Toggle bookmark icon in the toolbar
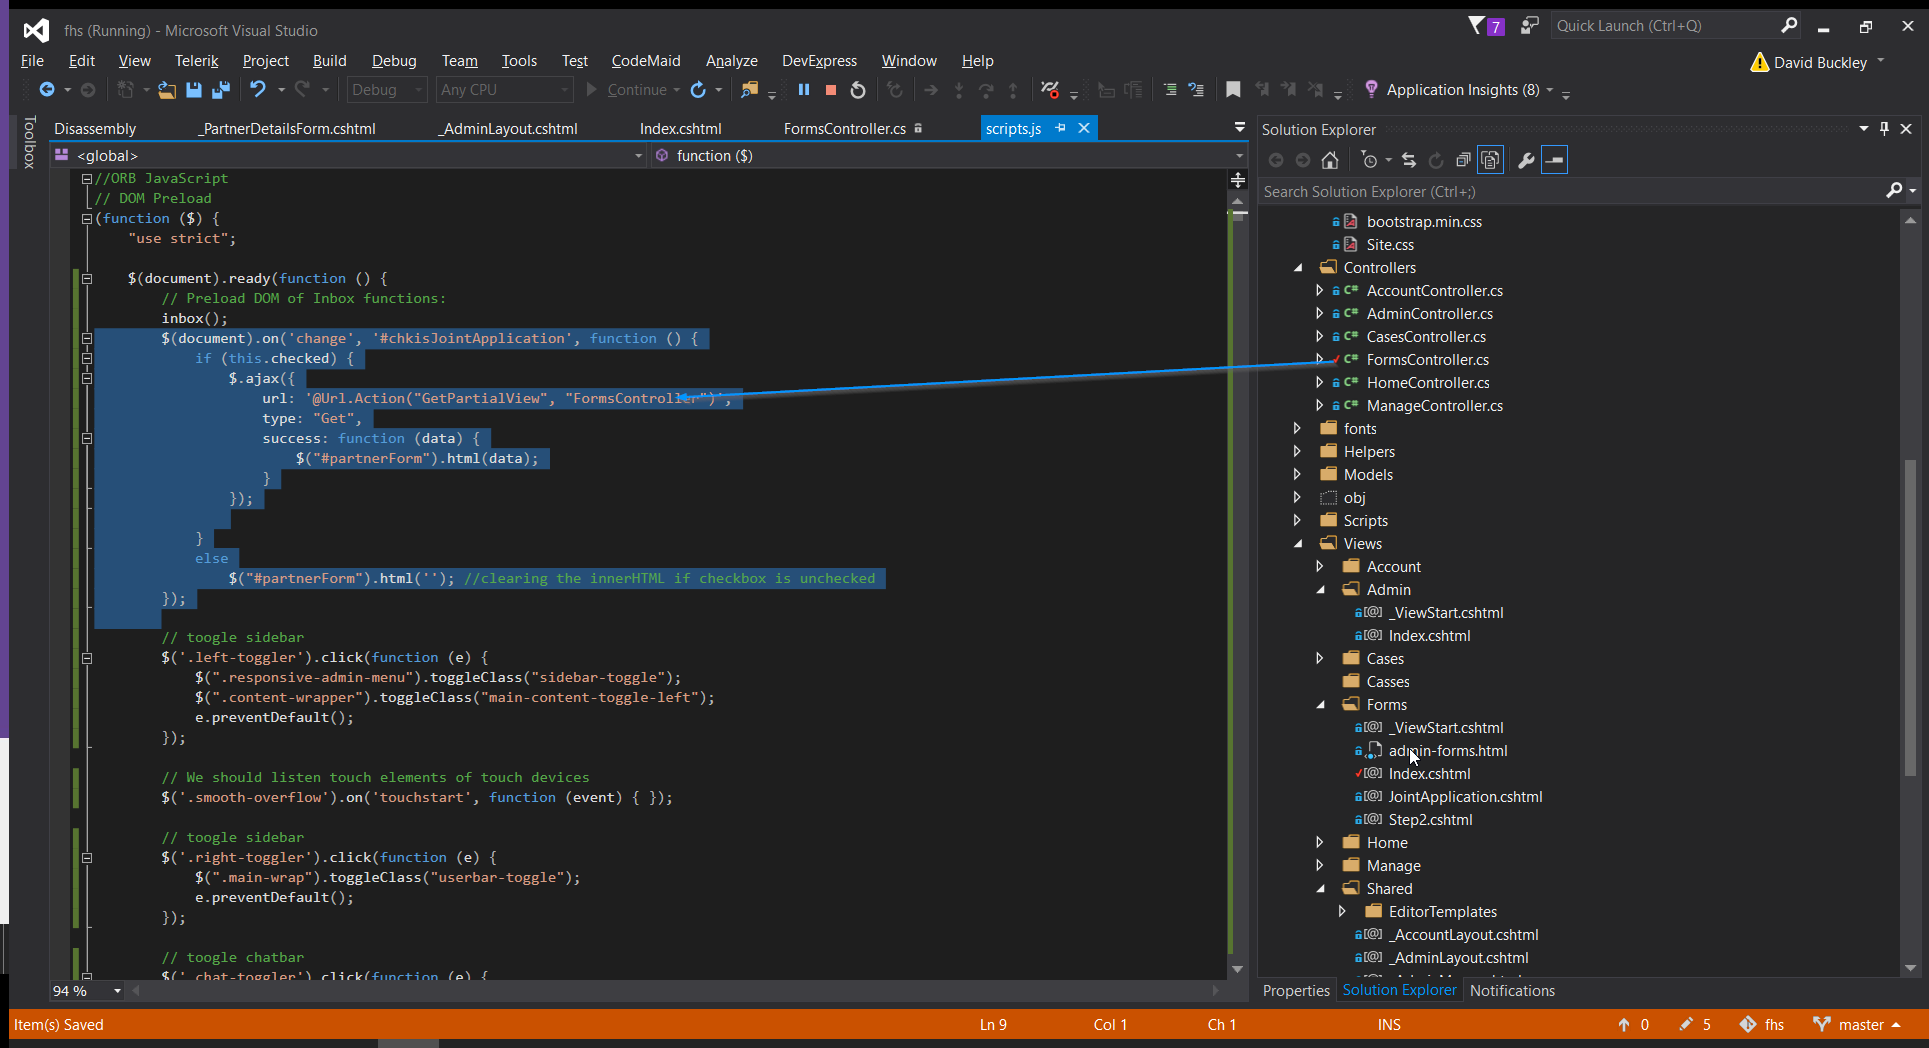The image size is (1929, 1048). (x=1233, y=90)
